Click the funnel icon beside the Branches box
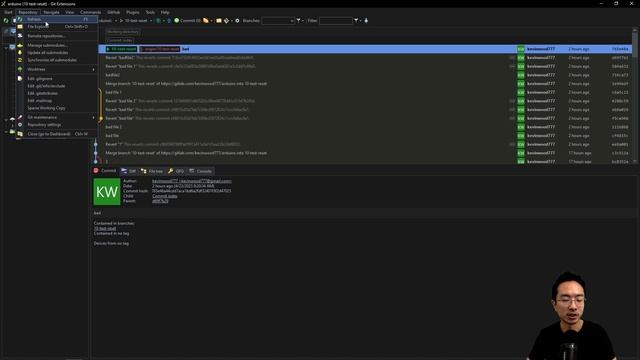Screen dimensions: 640x360 tap(298, 20)
